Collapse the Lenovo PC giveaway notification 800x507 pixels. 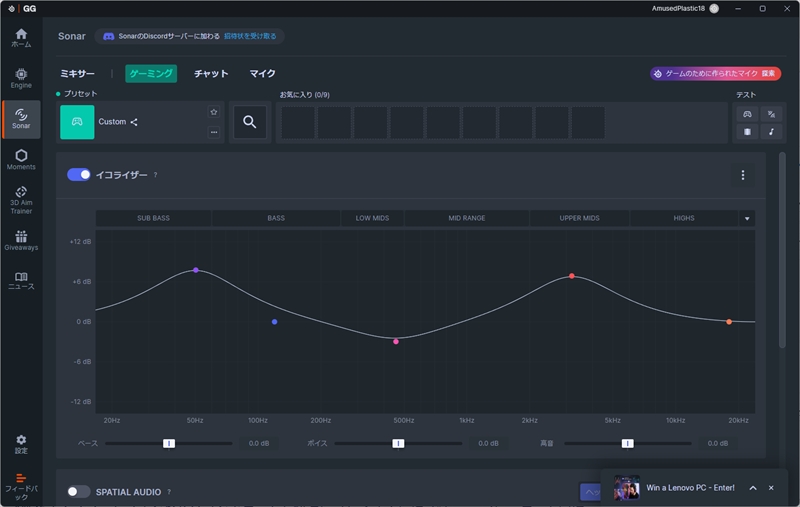tap(752, 488)
